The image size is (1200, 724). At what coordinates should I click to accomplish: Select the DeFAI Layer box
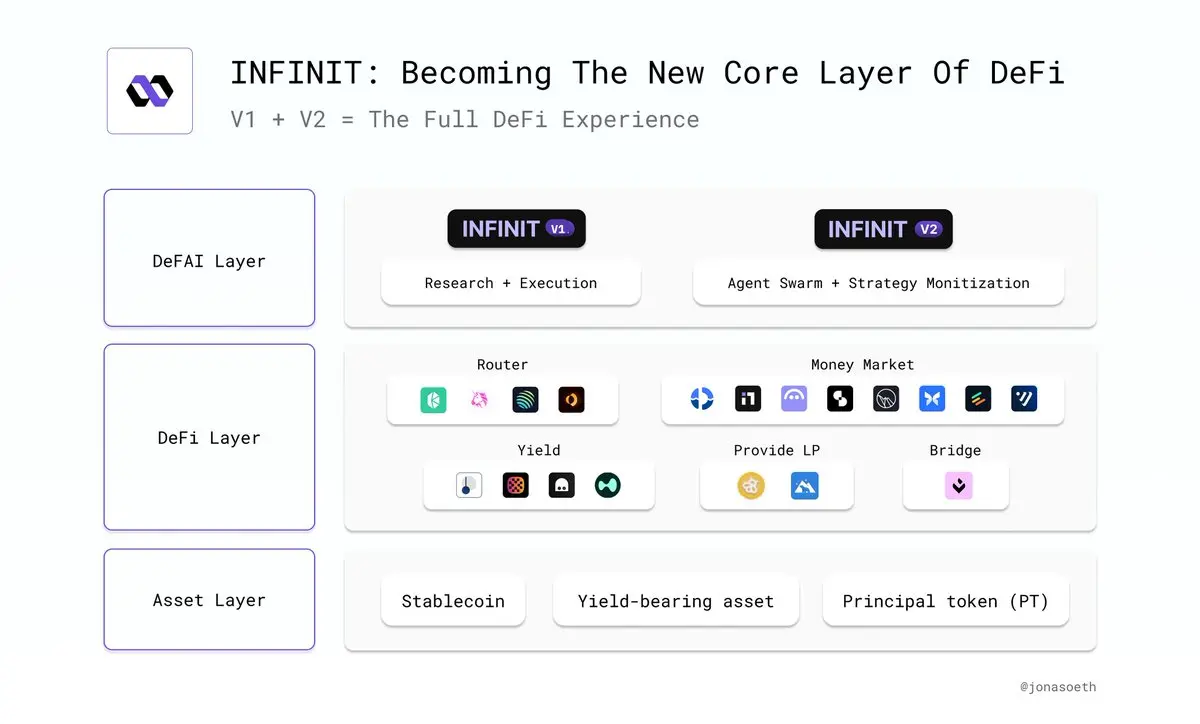pyautogui.click(x=209, y=258)
